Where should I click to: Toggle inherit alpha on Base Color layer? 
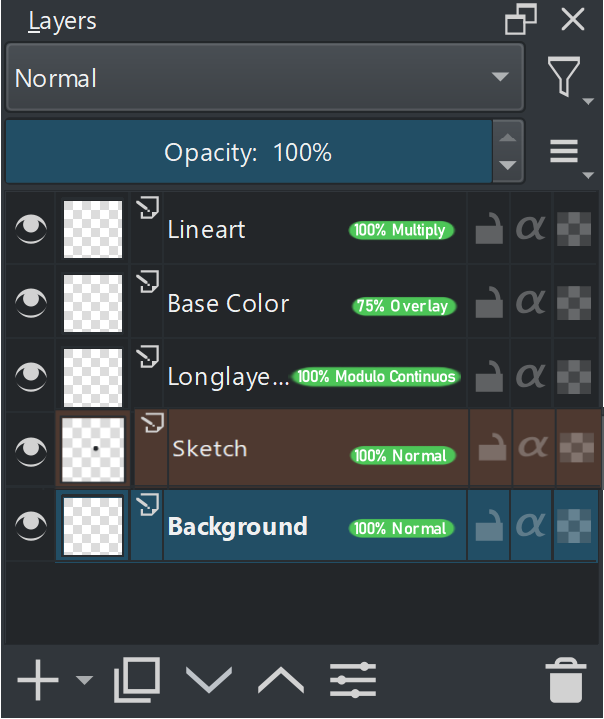[531, 302]
